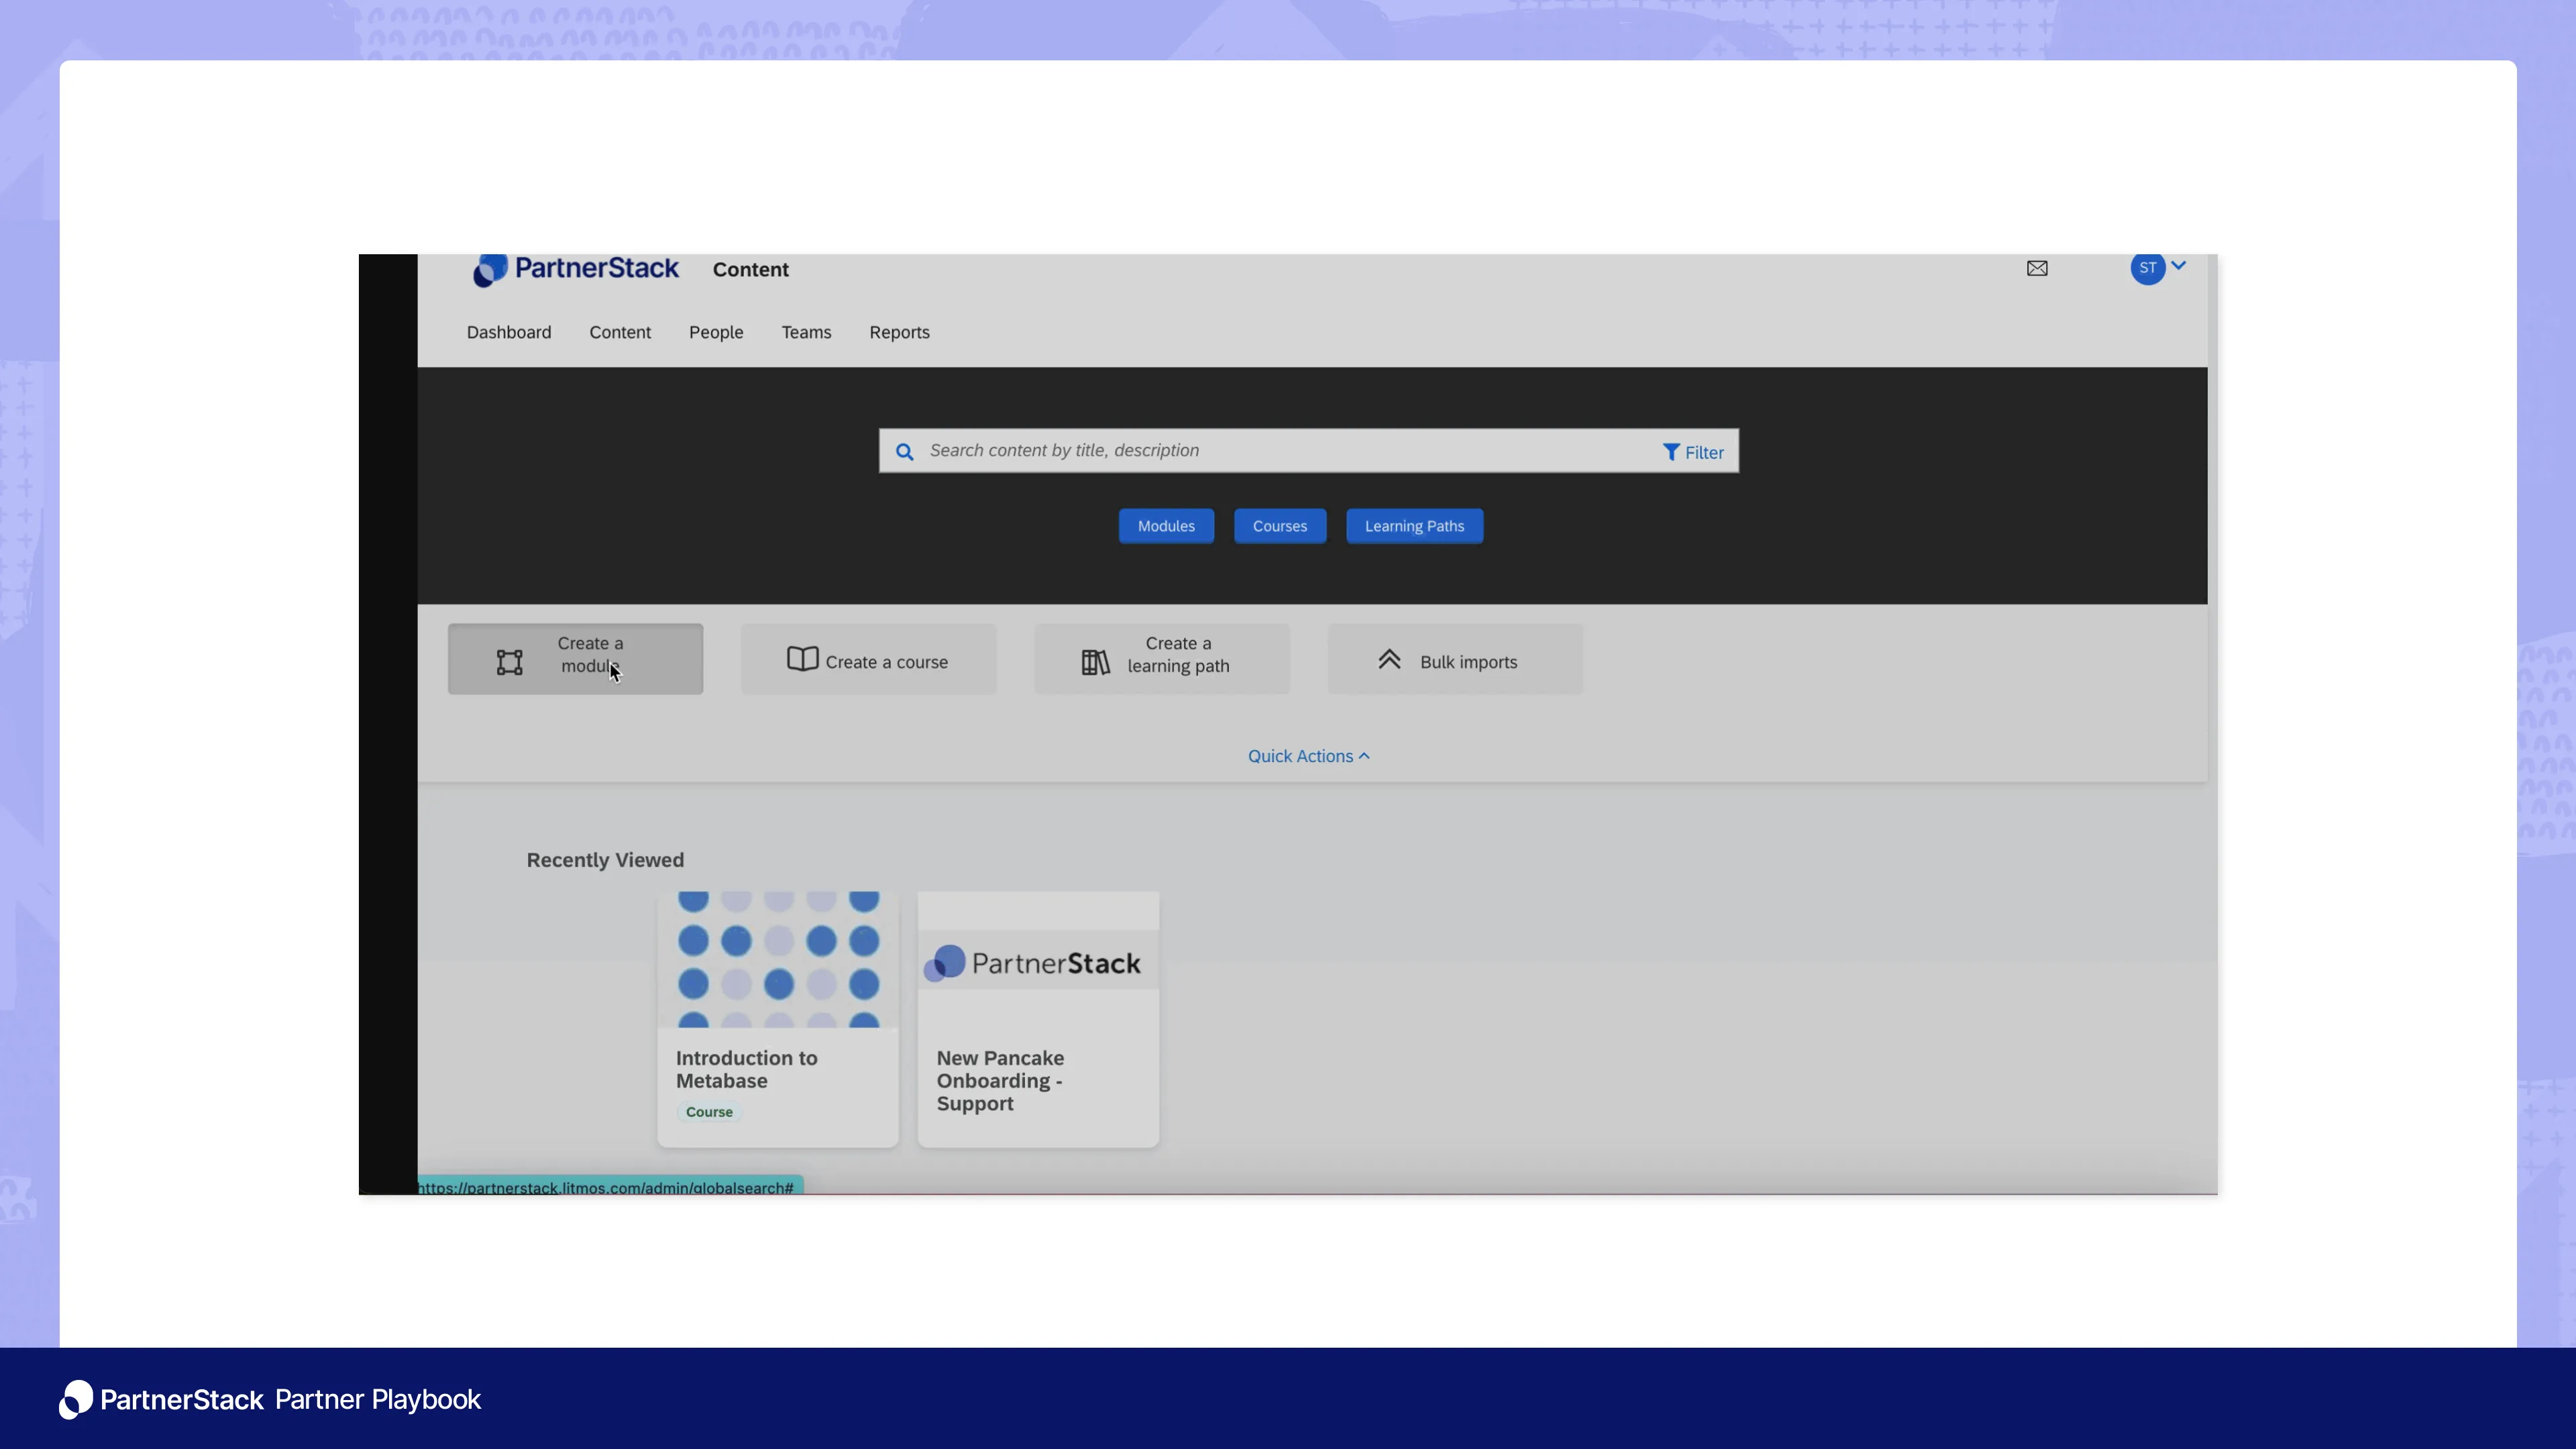
Task: Go to the Dashboard tab
Action: pyautogui.click(x=508, y=333)
